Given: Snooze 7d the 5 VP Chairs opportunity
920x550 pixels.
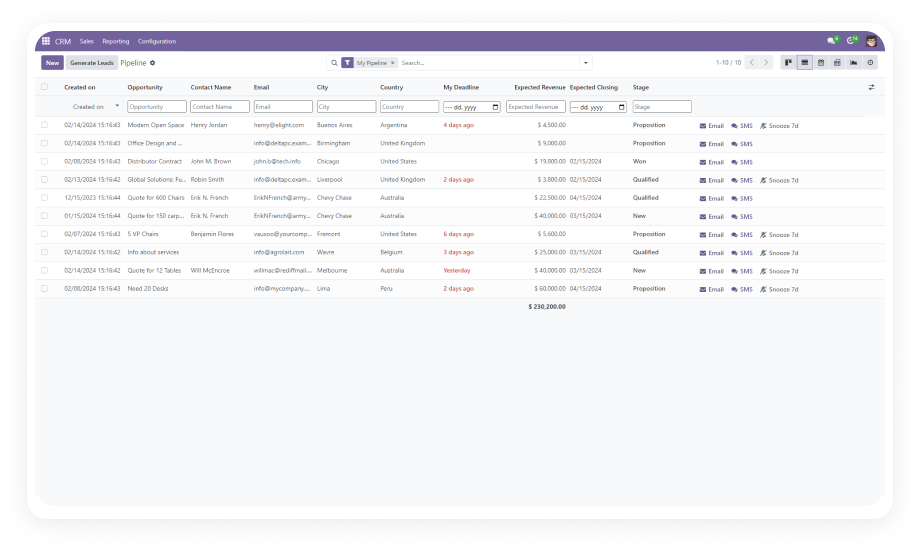Looking at the screenshot, I should 779,235.
